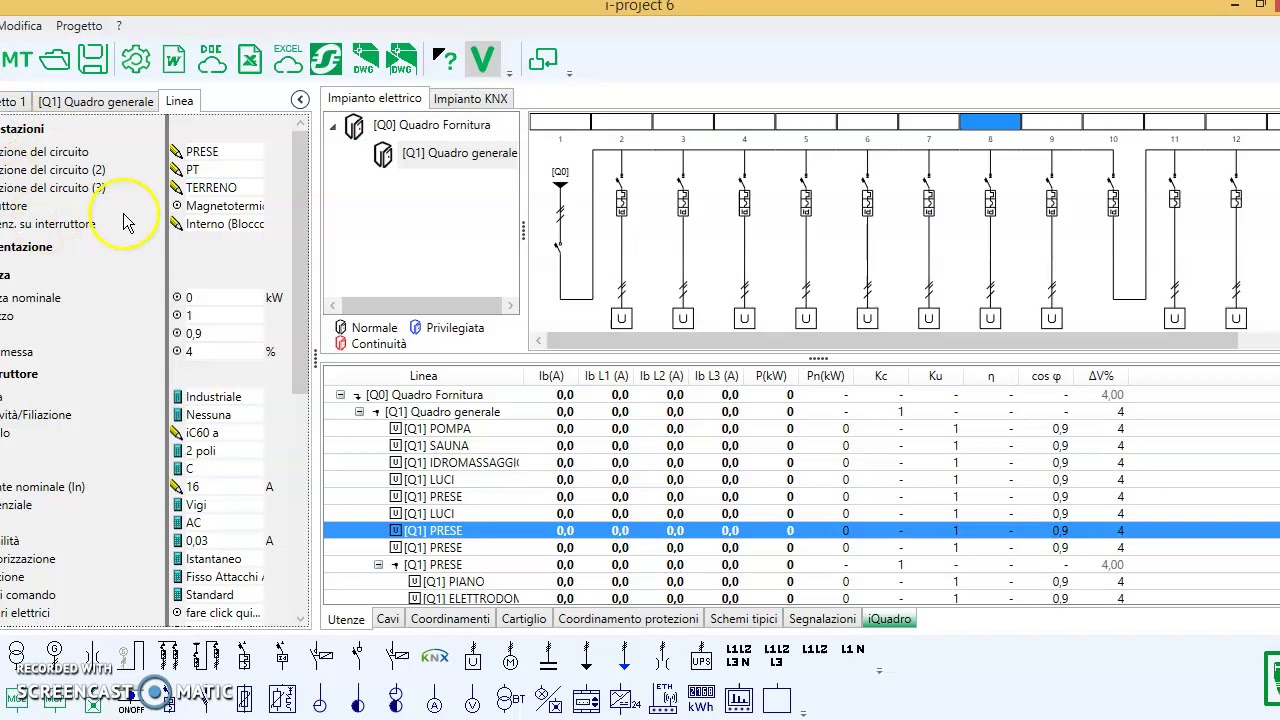Screen dimensions: 1280x720
Task: Open the Coordinamento protezioni tab
Action: click(x=628, y=619)
